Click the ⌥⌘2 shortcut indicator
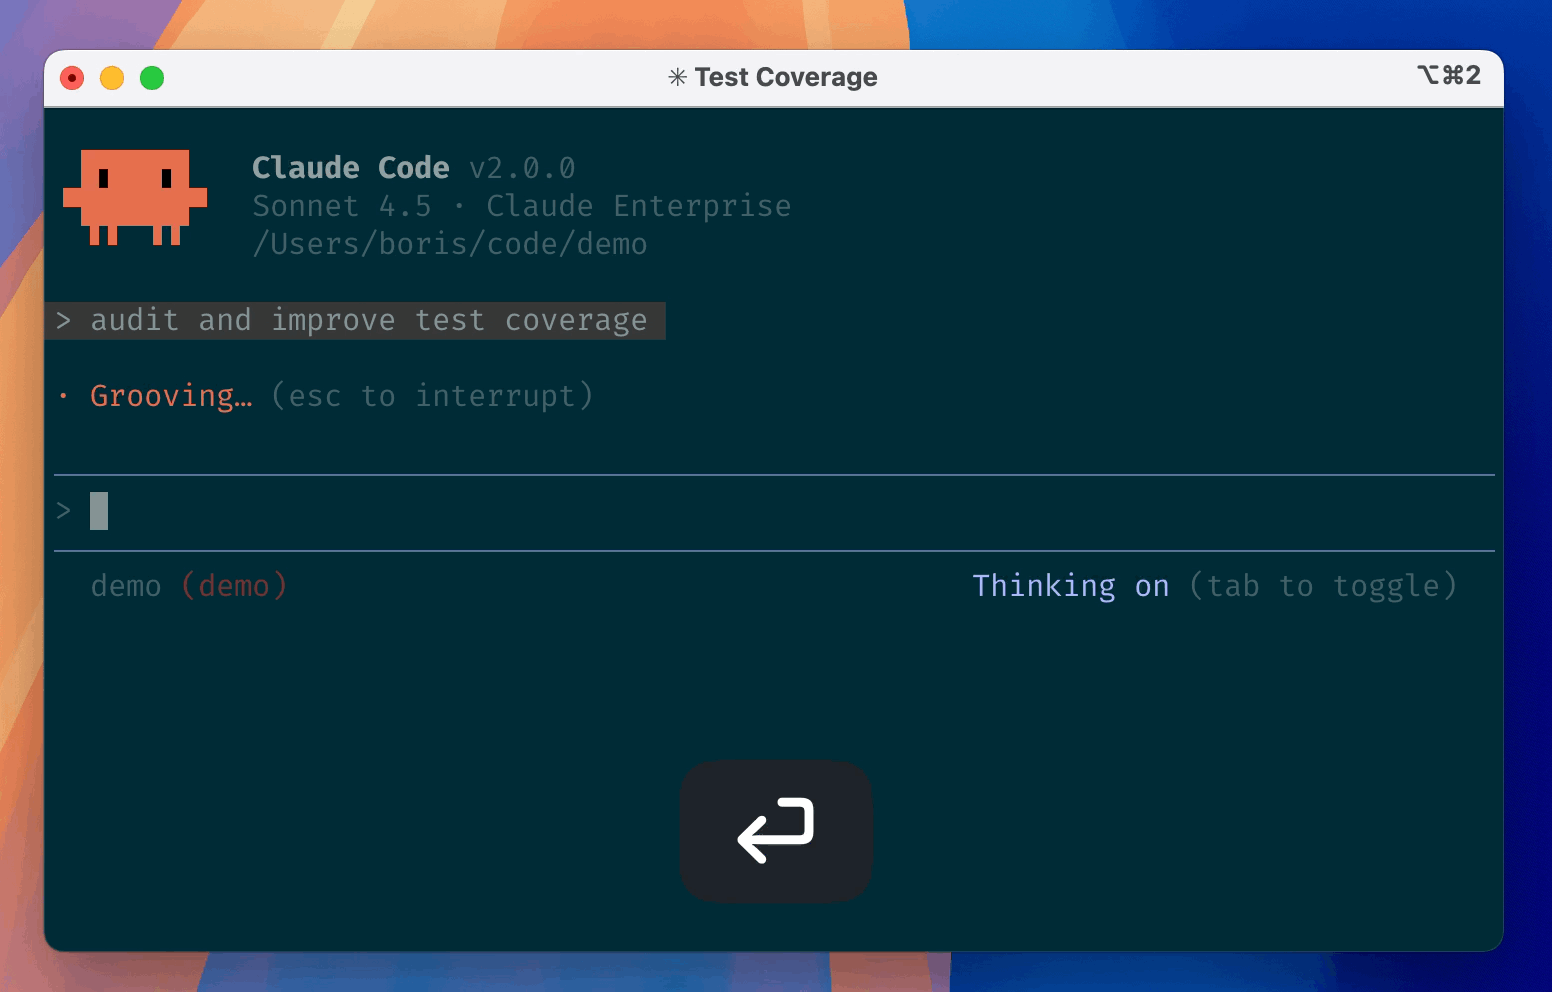The image size is (1552, 992). [x=1448, y=76]
